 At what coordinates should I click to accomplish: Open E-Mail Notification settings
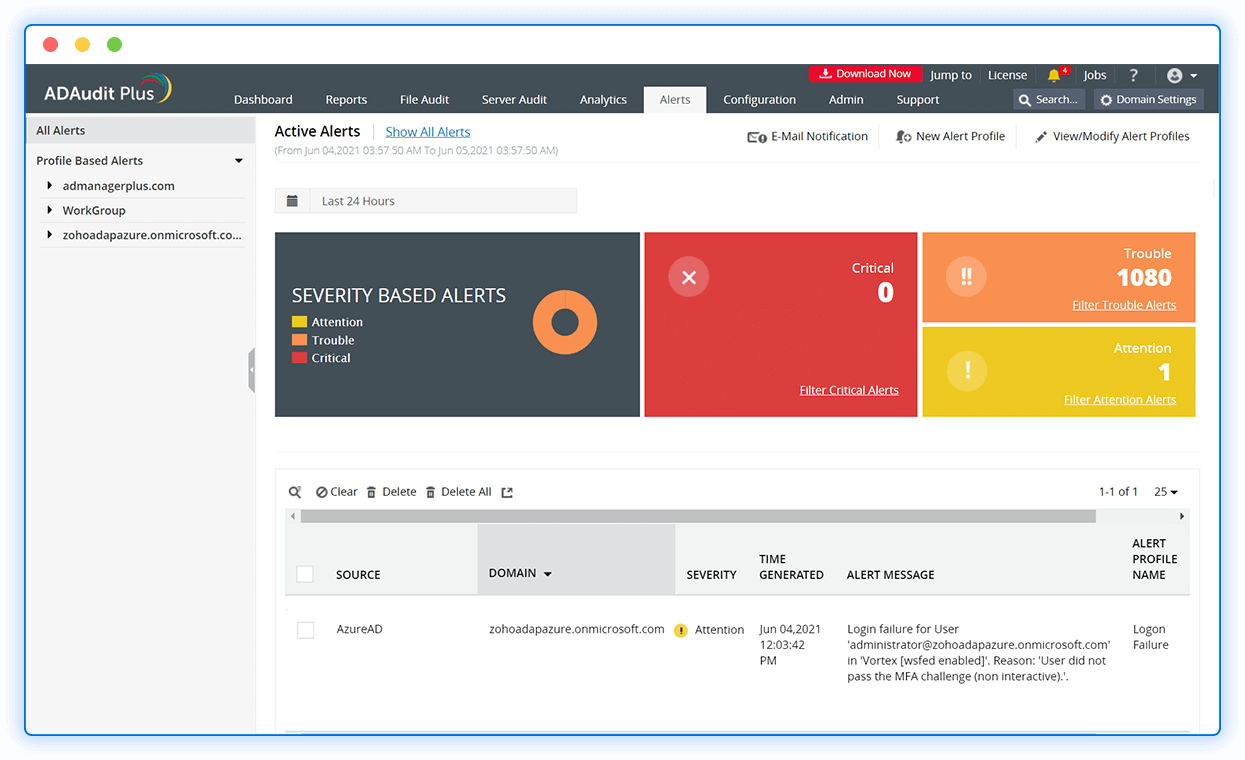coord(808,136)
